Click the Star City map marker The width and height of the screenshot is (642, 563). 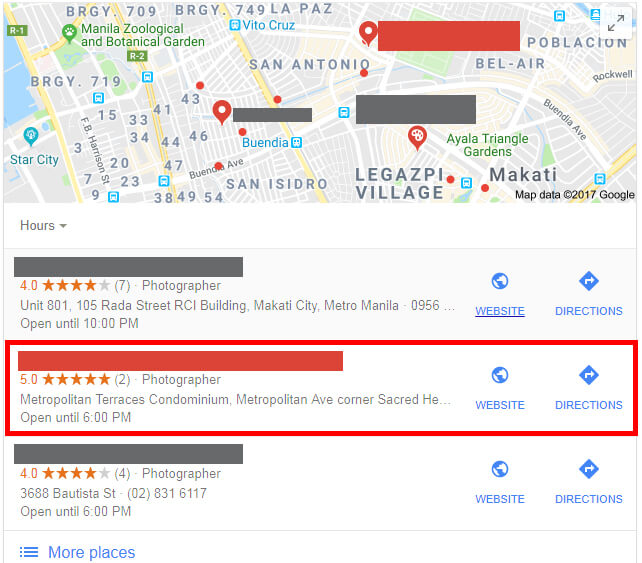31,136
